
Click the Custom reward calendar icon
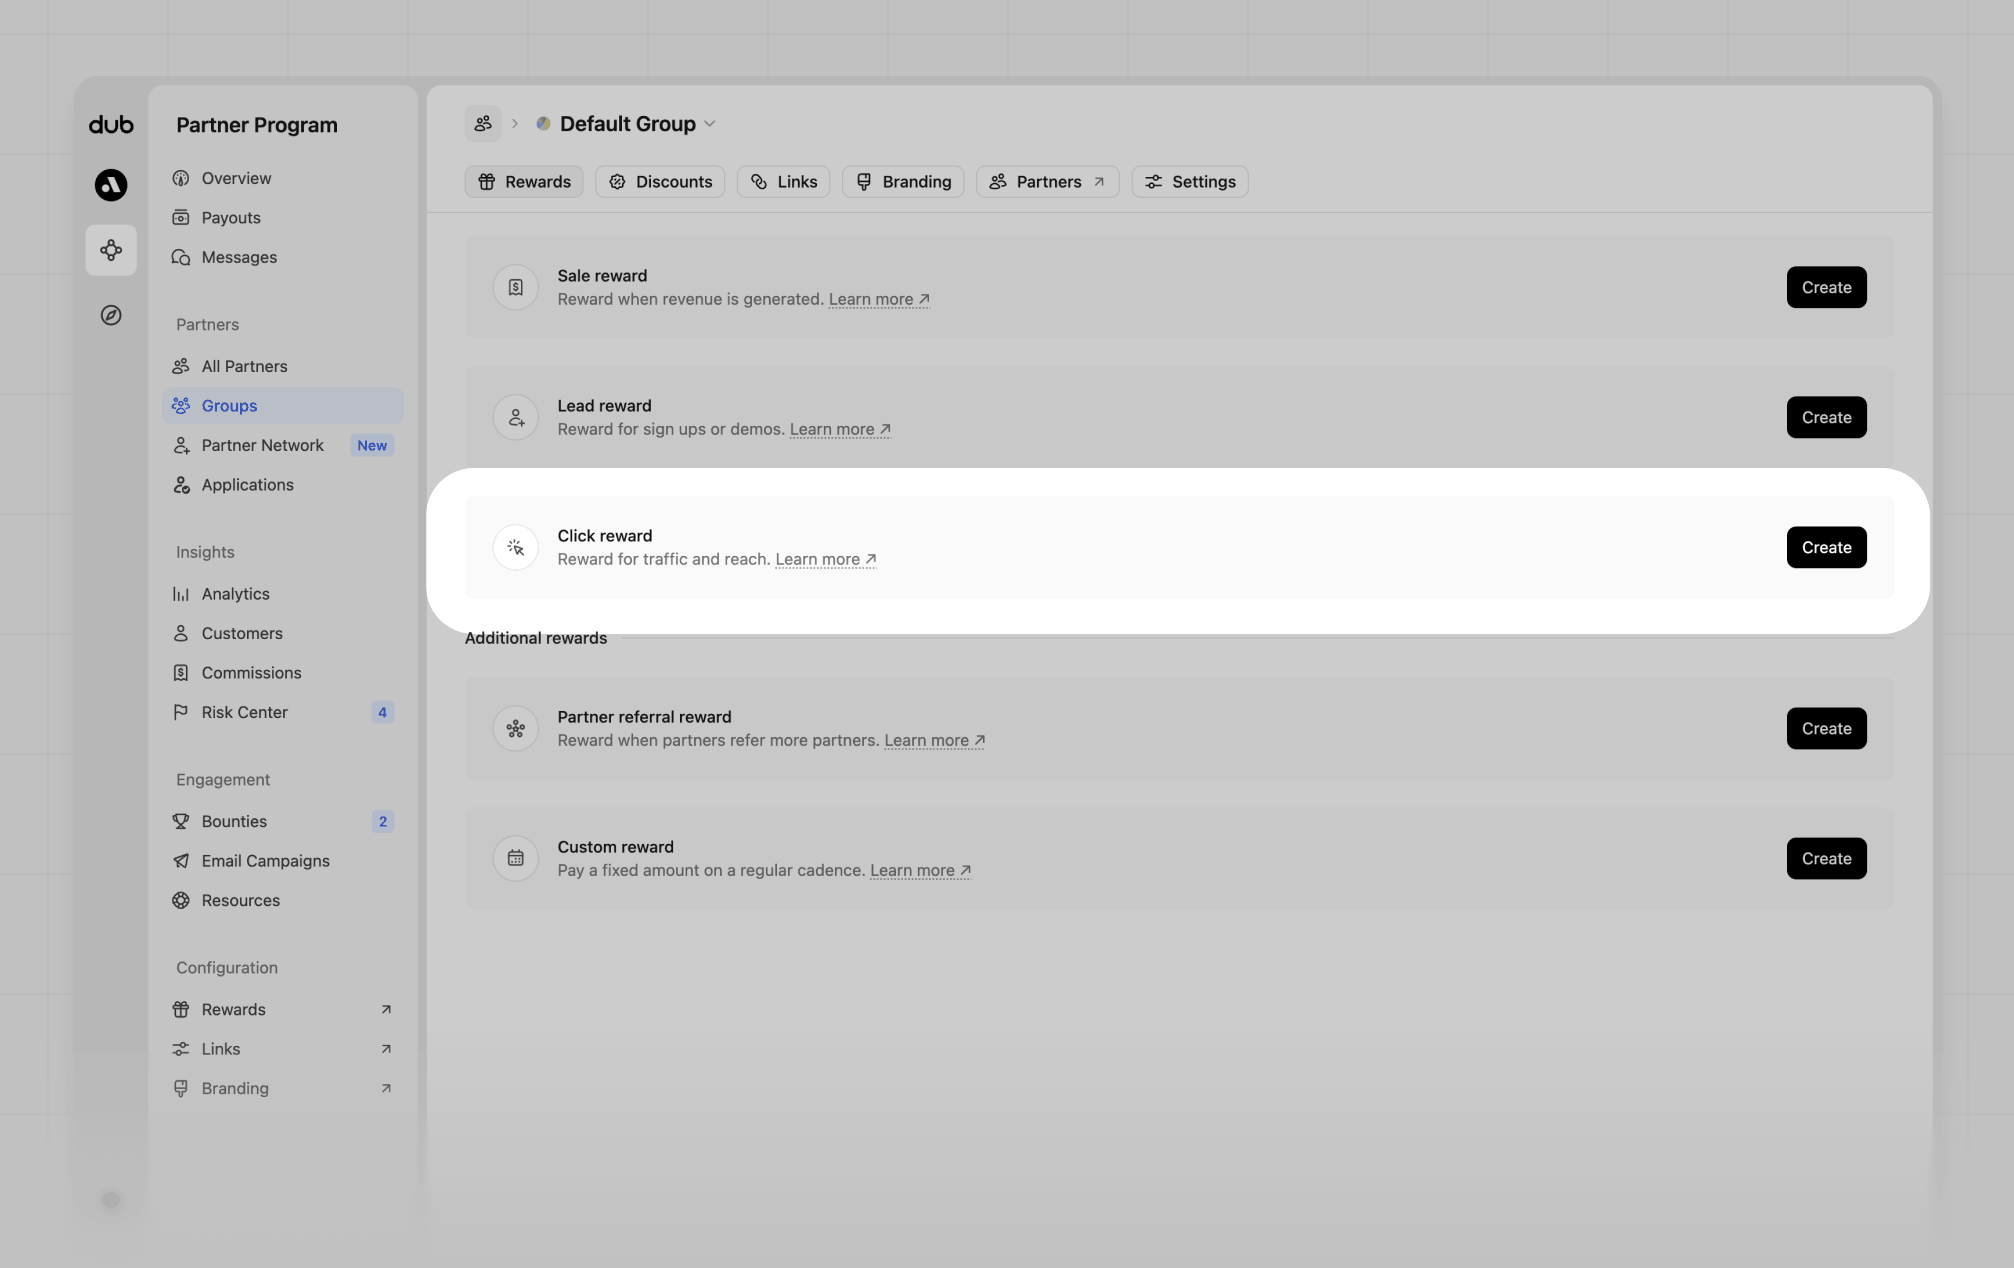[x=516, y=858]
